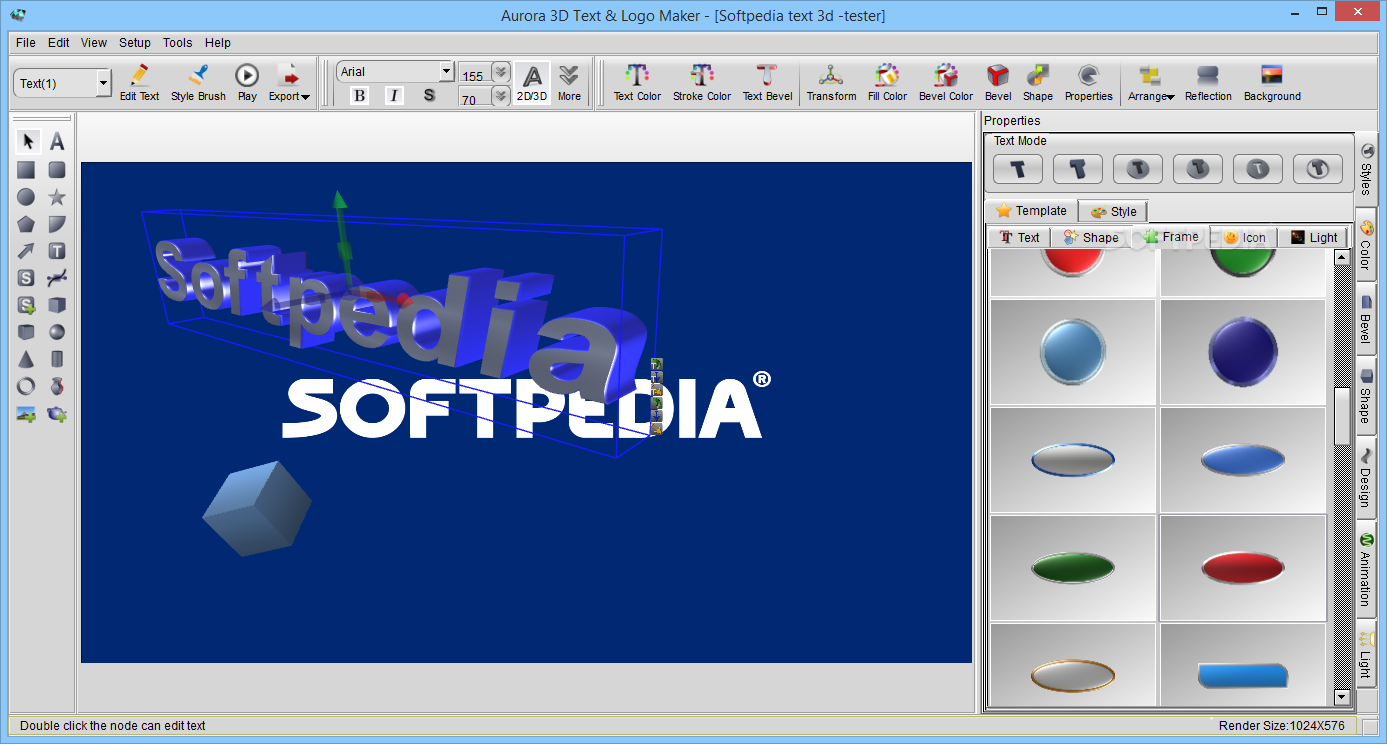1387x744 pixels.
Task: Toggle italic formatting
Action: 394,95
